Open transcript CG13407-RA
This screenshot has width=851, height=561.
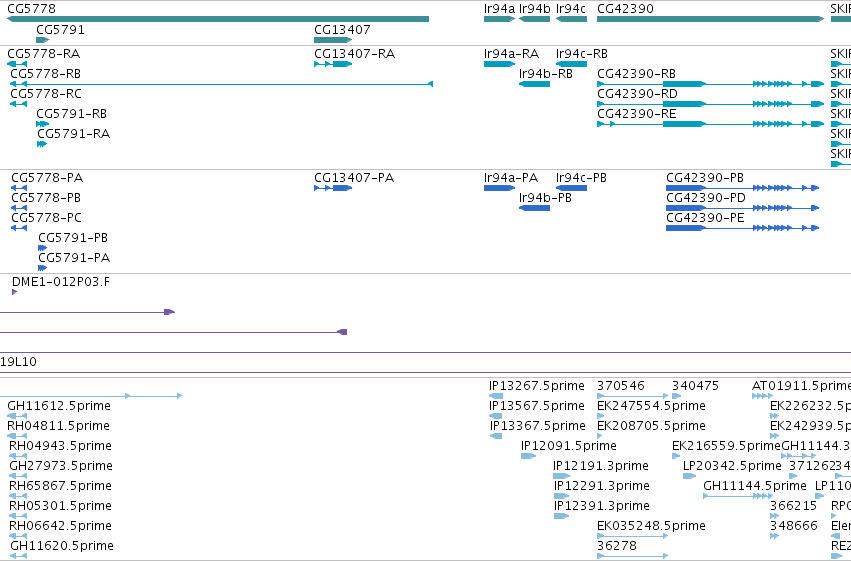354,54
